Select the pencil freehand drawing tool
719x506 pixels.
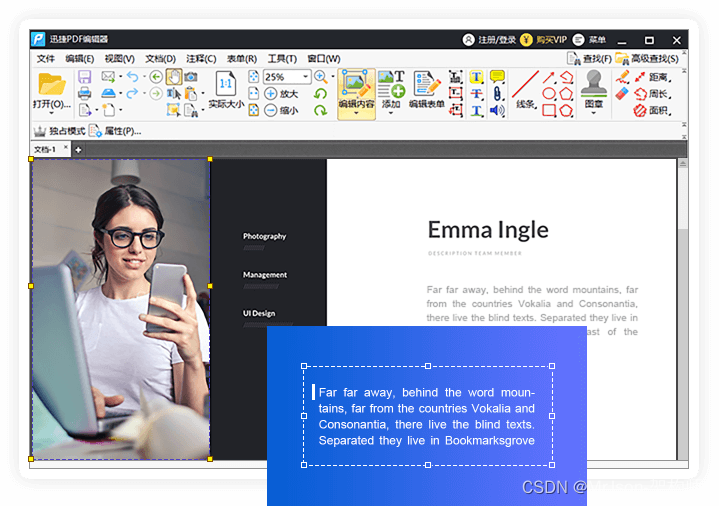[622, 77]
